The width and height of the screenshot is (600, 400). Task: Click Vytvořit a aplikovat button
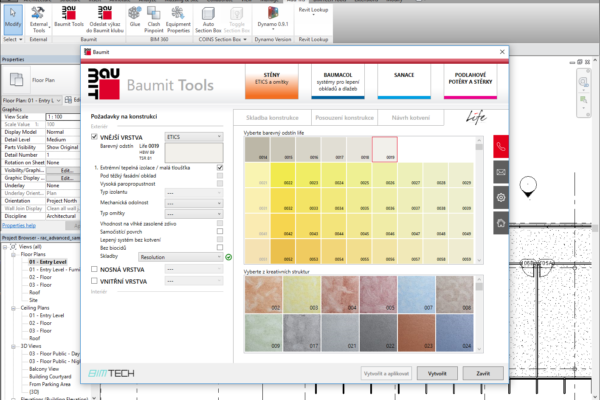coord(386,373)
